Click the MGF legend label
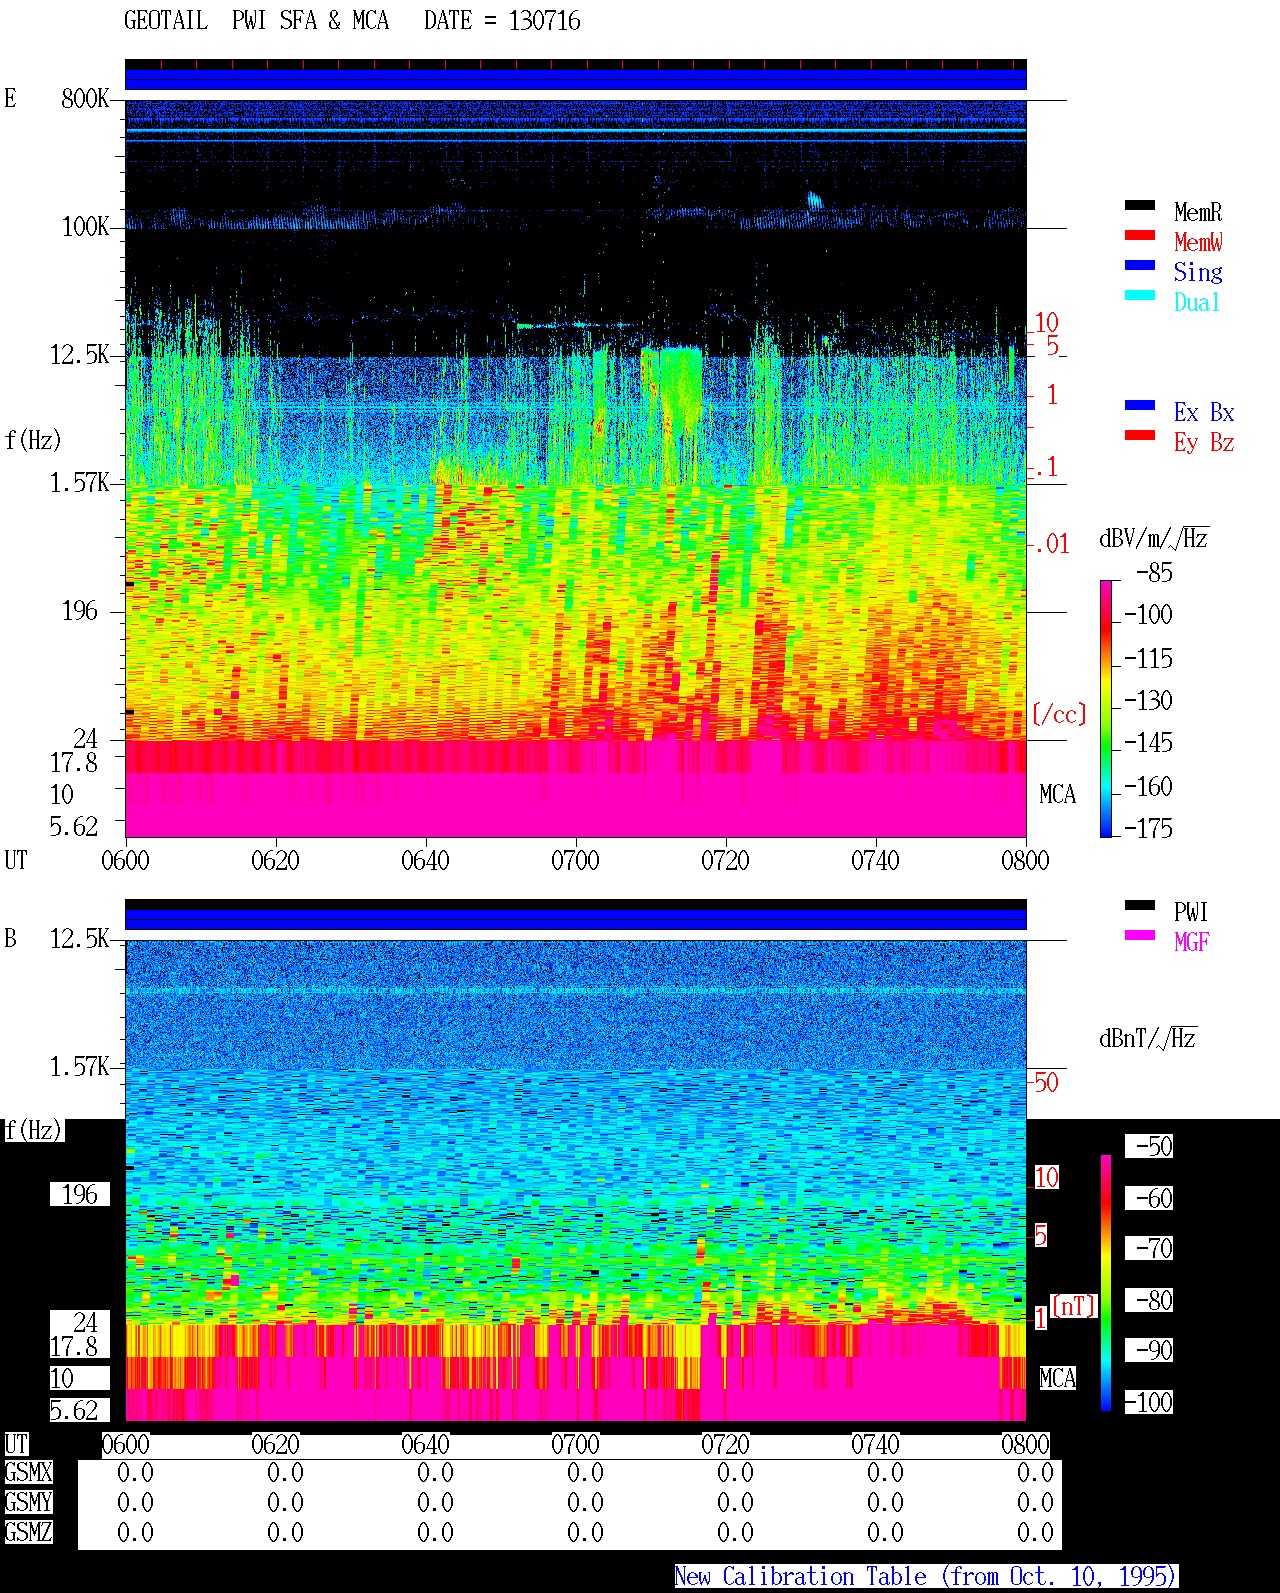Screen dimensions: 1280x1593 click(x=1191, y=942)
